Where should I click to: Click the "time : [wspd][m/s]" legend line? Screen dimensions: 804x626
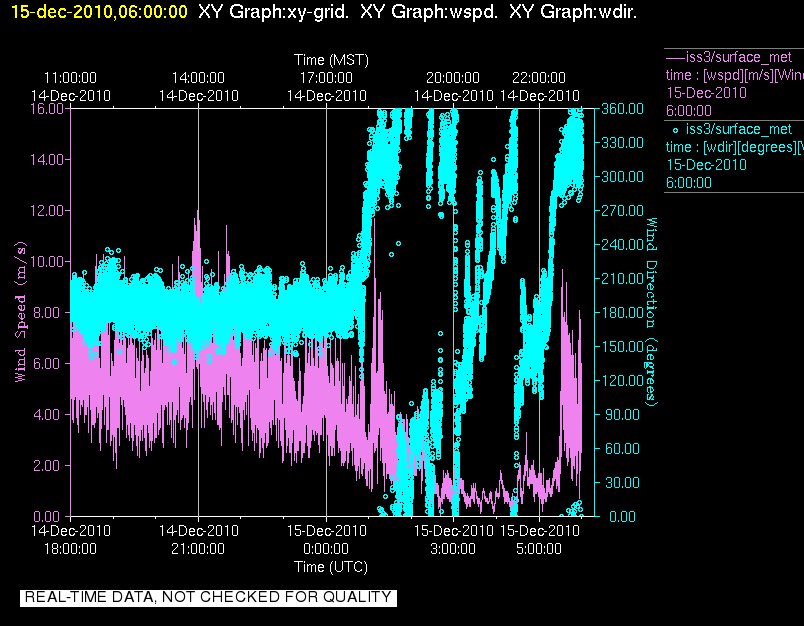(734, 75)
